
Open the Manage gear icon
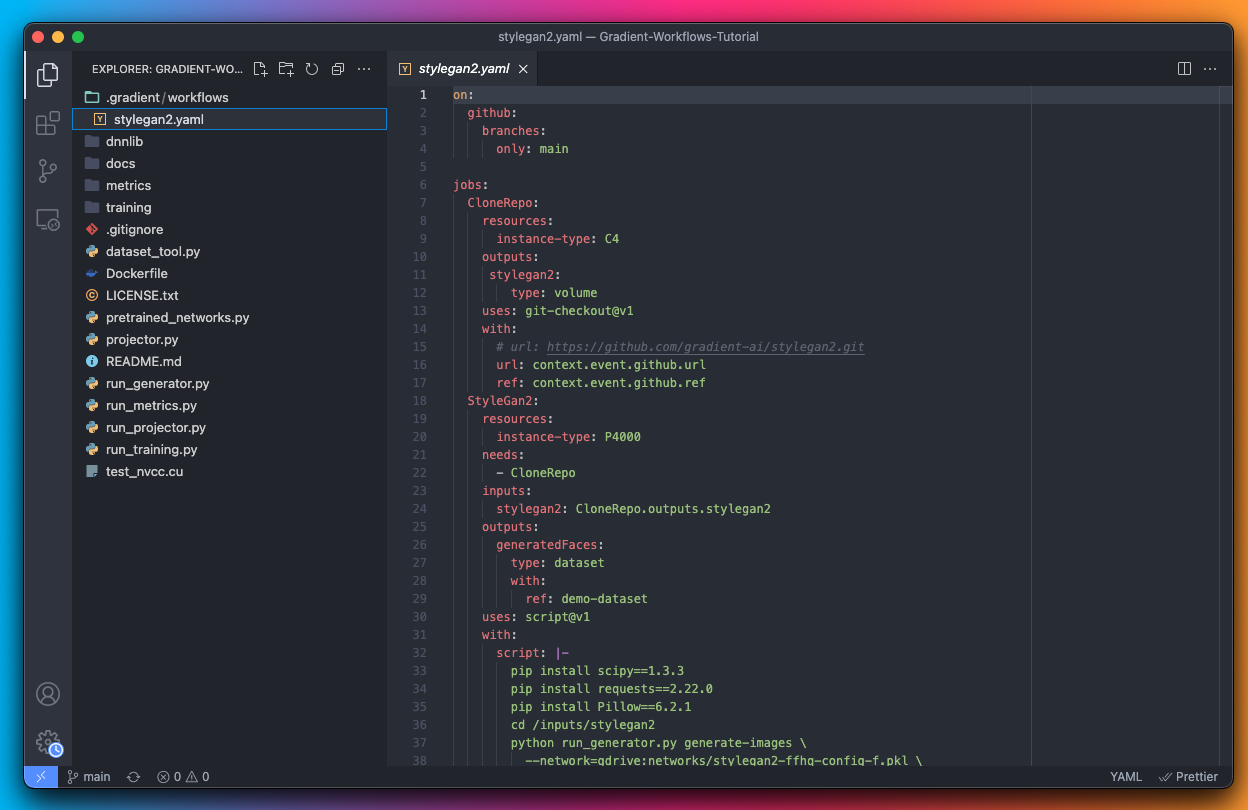coord(48,743)
